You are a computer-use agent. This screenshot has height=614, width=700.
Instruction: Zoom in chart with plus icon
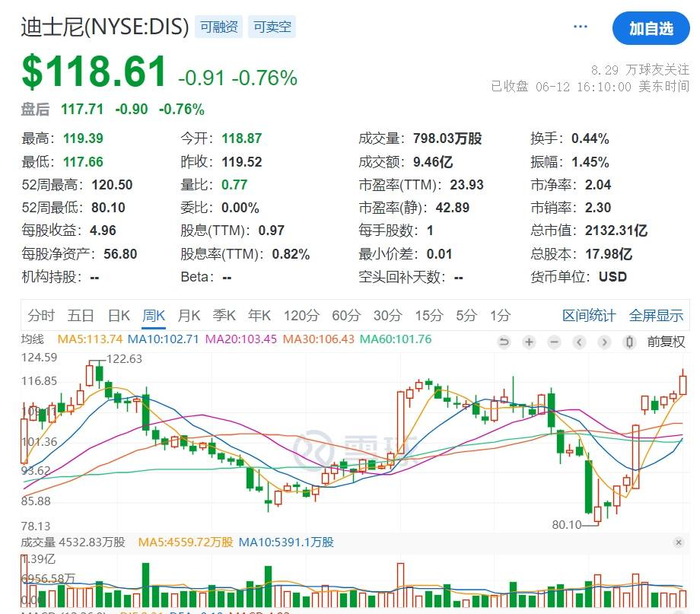pos(529,342)
